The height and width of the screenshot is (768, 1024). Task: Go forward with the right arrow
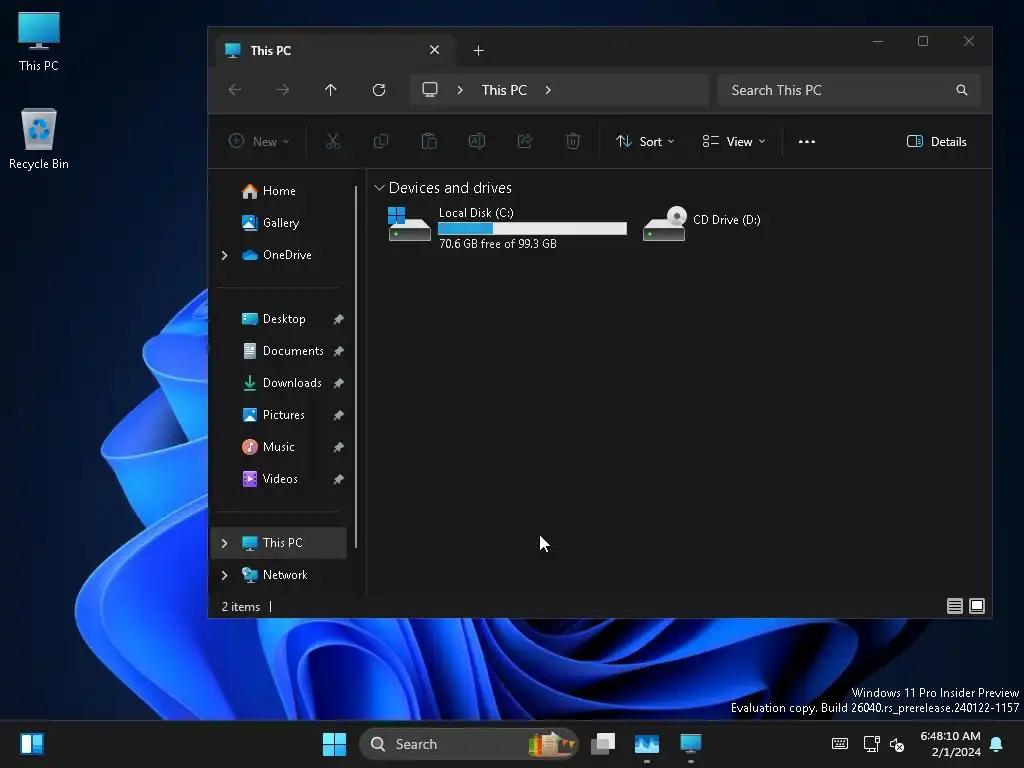coord(283,90)
